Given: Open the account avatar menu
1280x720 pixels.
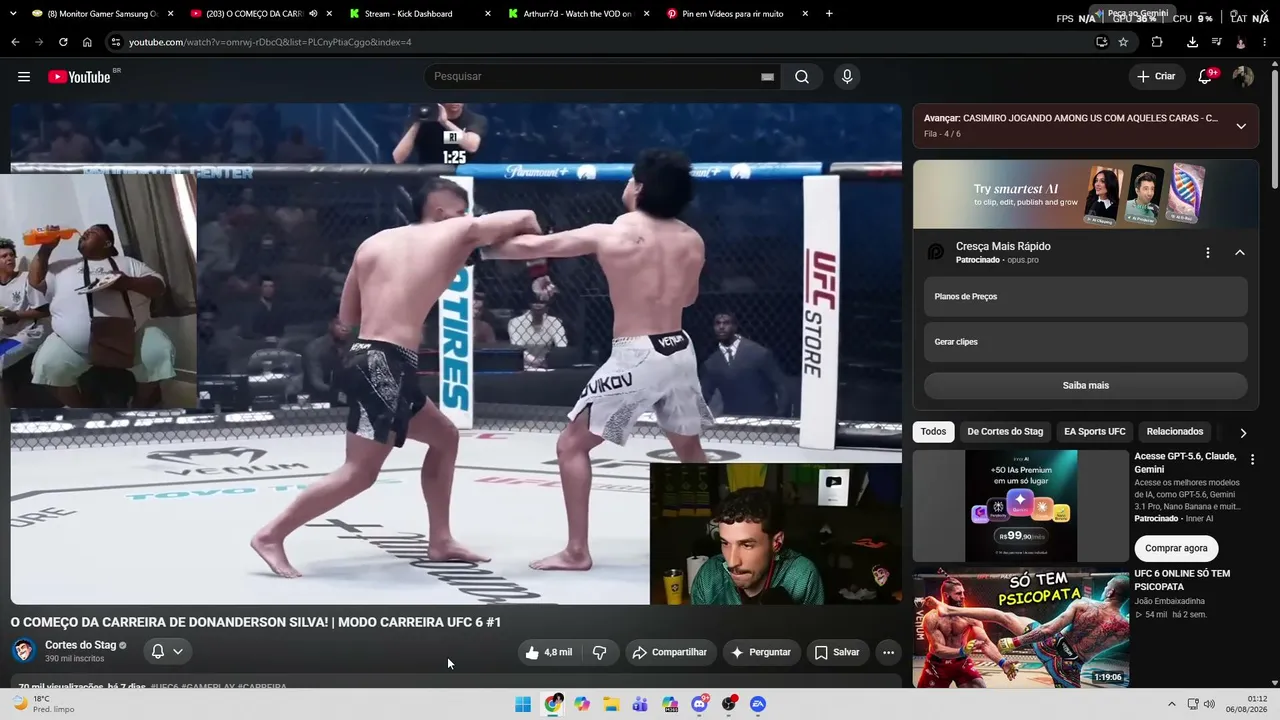Looking at the screenshot, I should point(1243,77).
